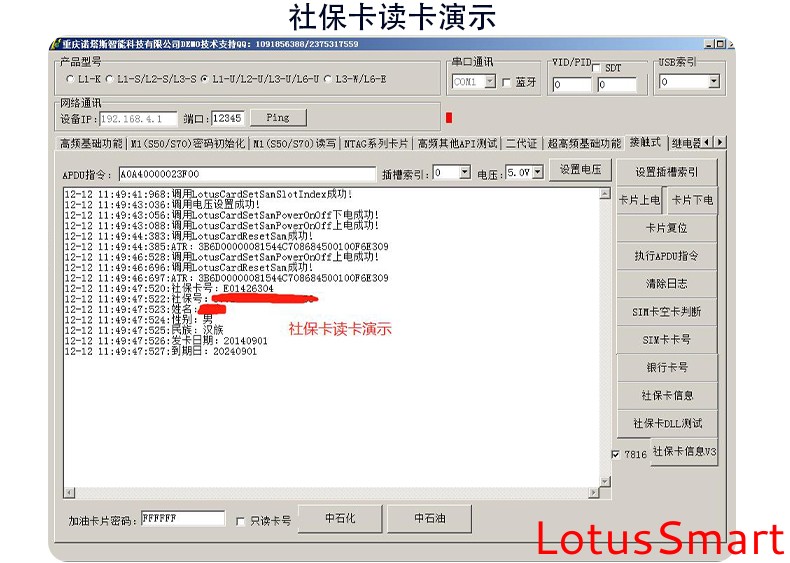Click the 社保卡信息 button
Image resolution: width=790 pixels, height=563 pixels.
[667, 396]
